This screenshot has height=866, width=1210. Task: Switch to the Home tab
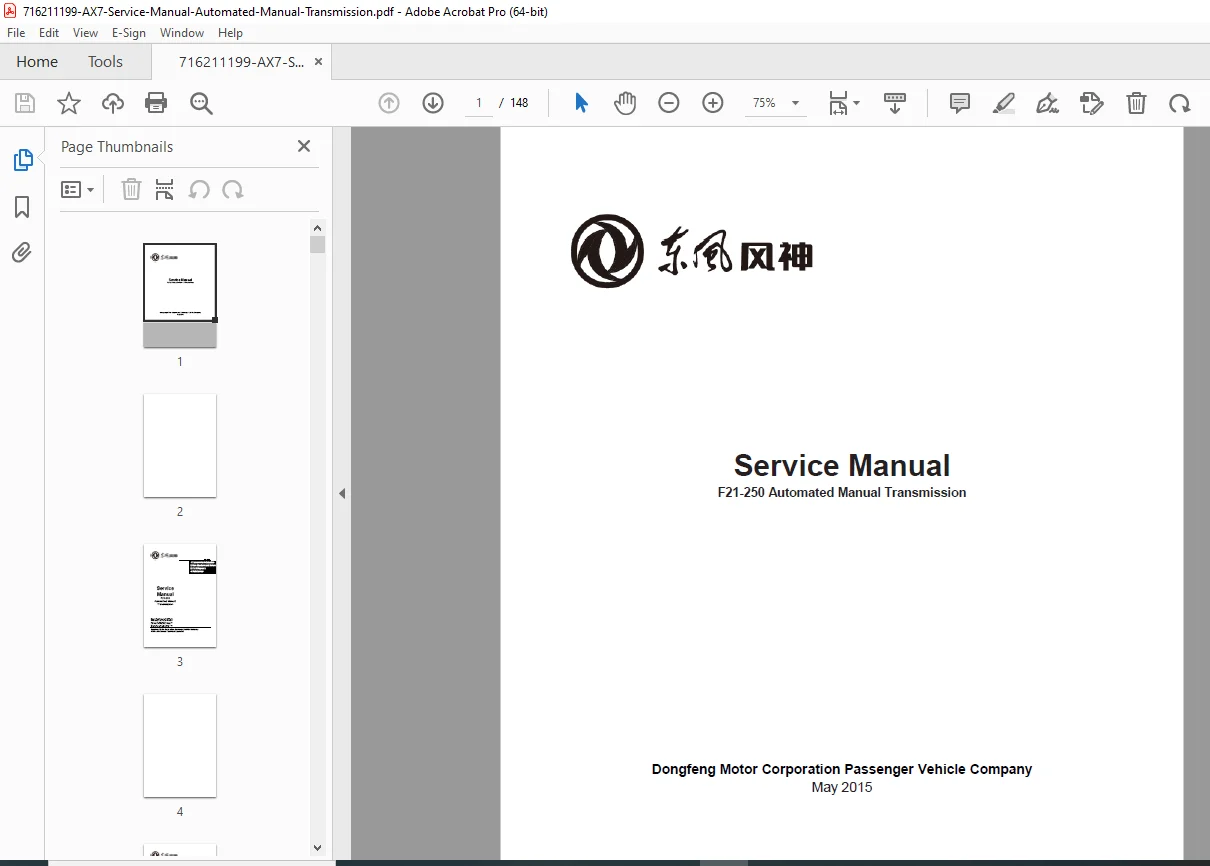point(37,62)
